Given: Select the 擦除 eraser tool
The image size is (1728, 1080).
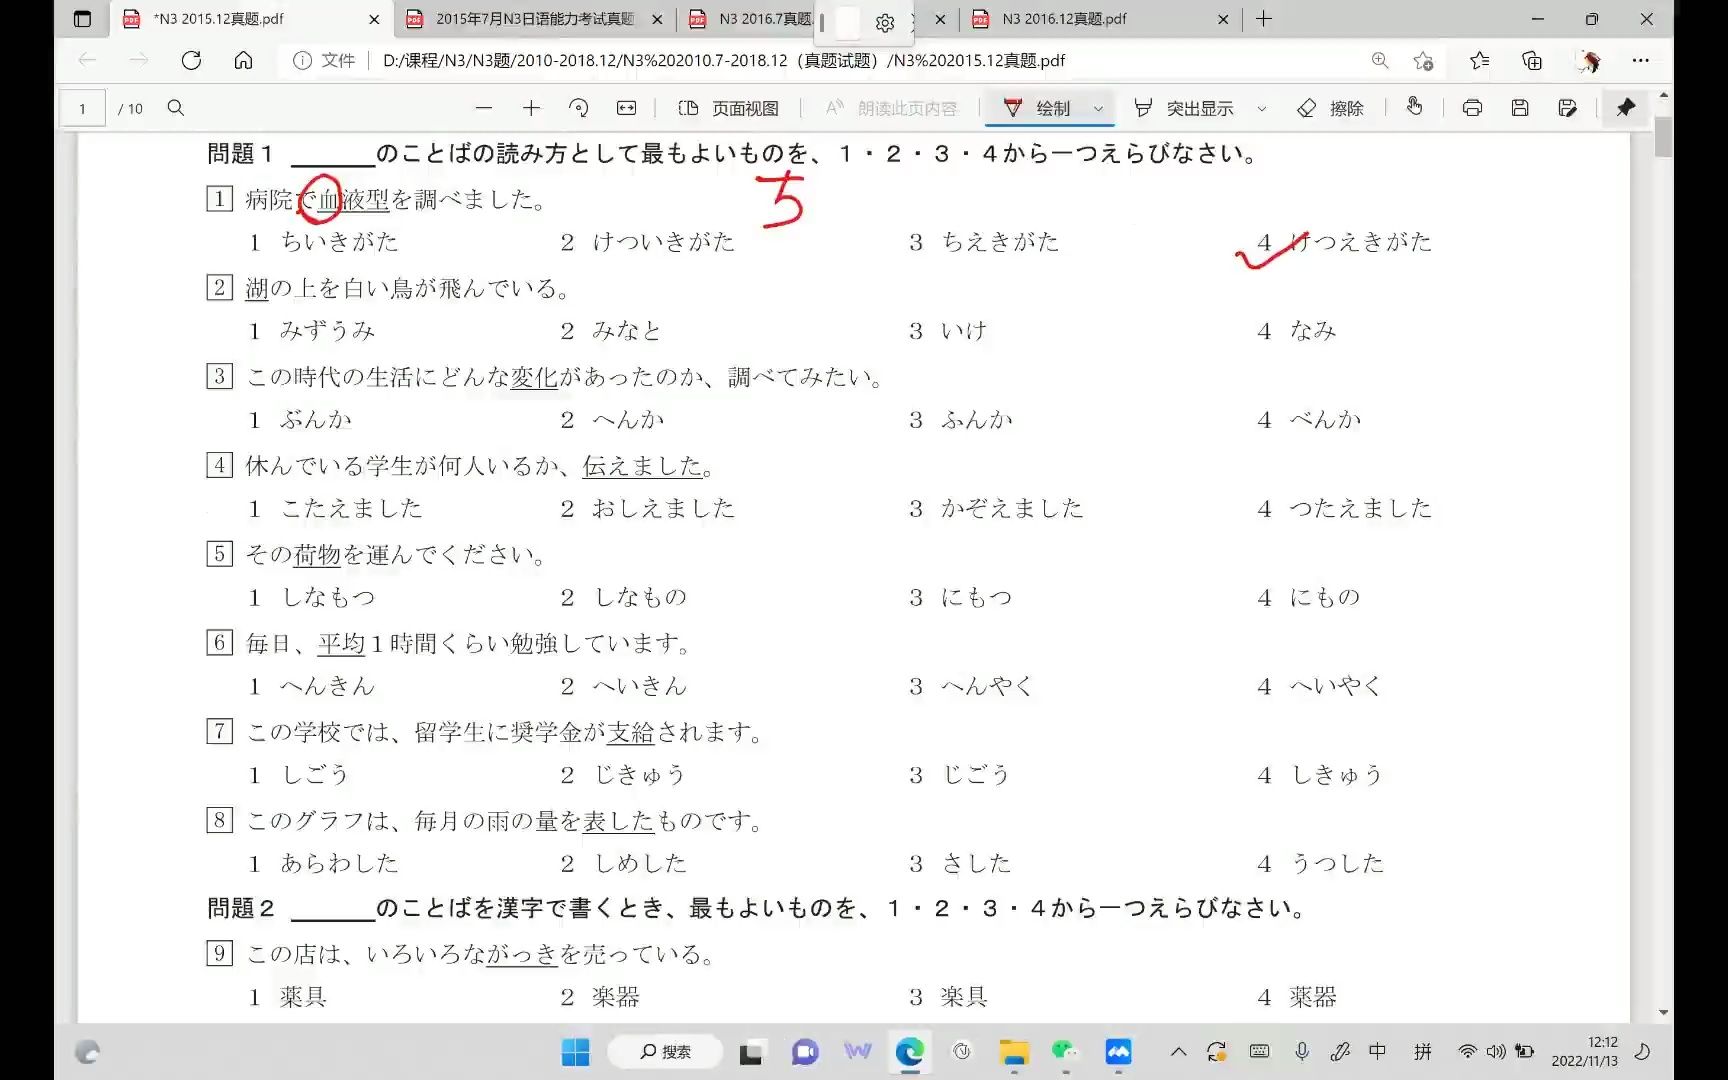Looking at the screenshot, I should (x=1330, y=108).
